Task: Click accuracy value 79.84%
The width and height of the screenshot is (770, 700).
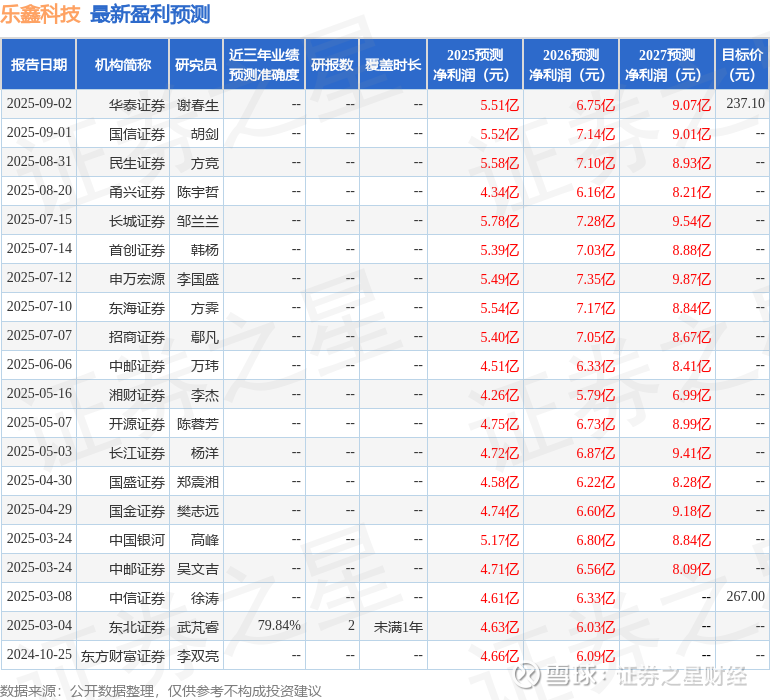Action: click(279, 625)
